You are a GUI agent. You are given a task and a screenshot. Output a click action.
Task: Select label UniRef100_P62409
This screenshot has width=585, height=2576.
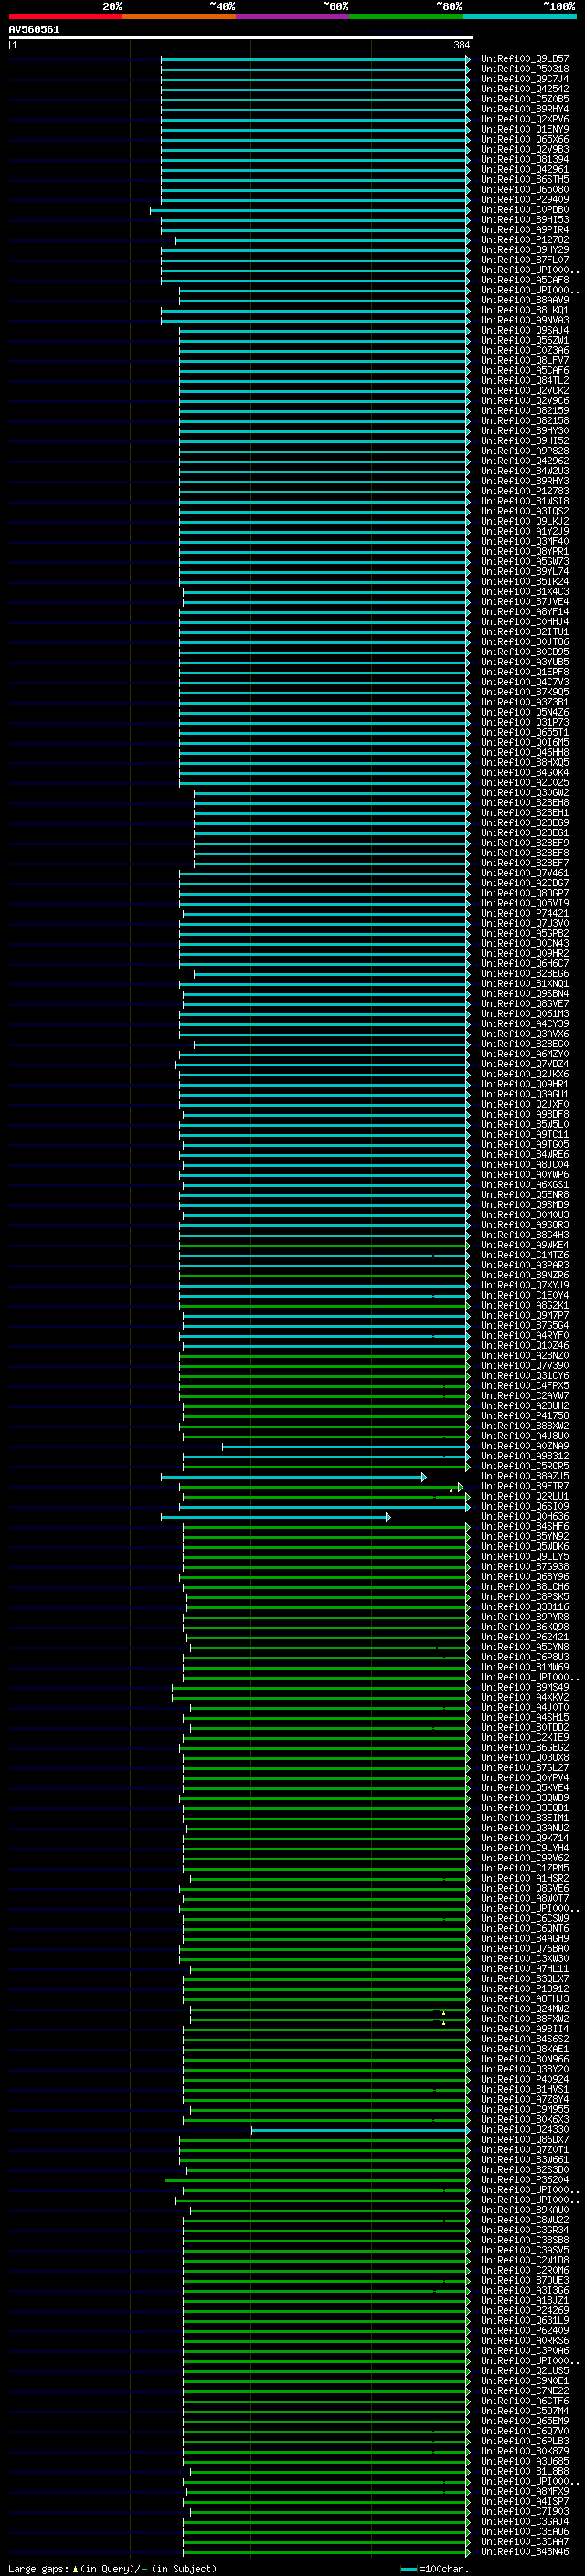pyautogui.click(x=525, y=2331)
